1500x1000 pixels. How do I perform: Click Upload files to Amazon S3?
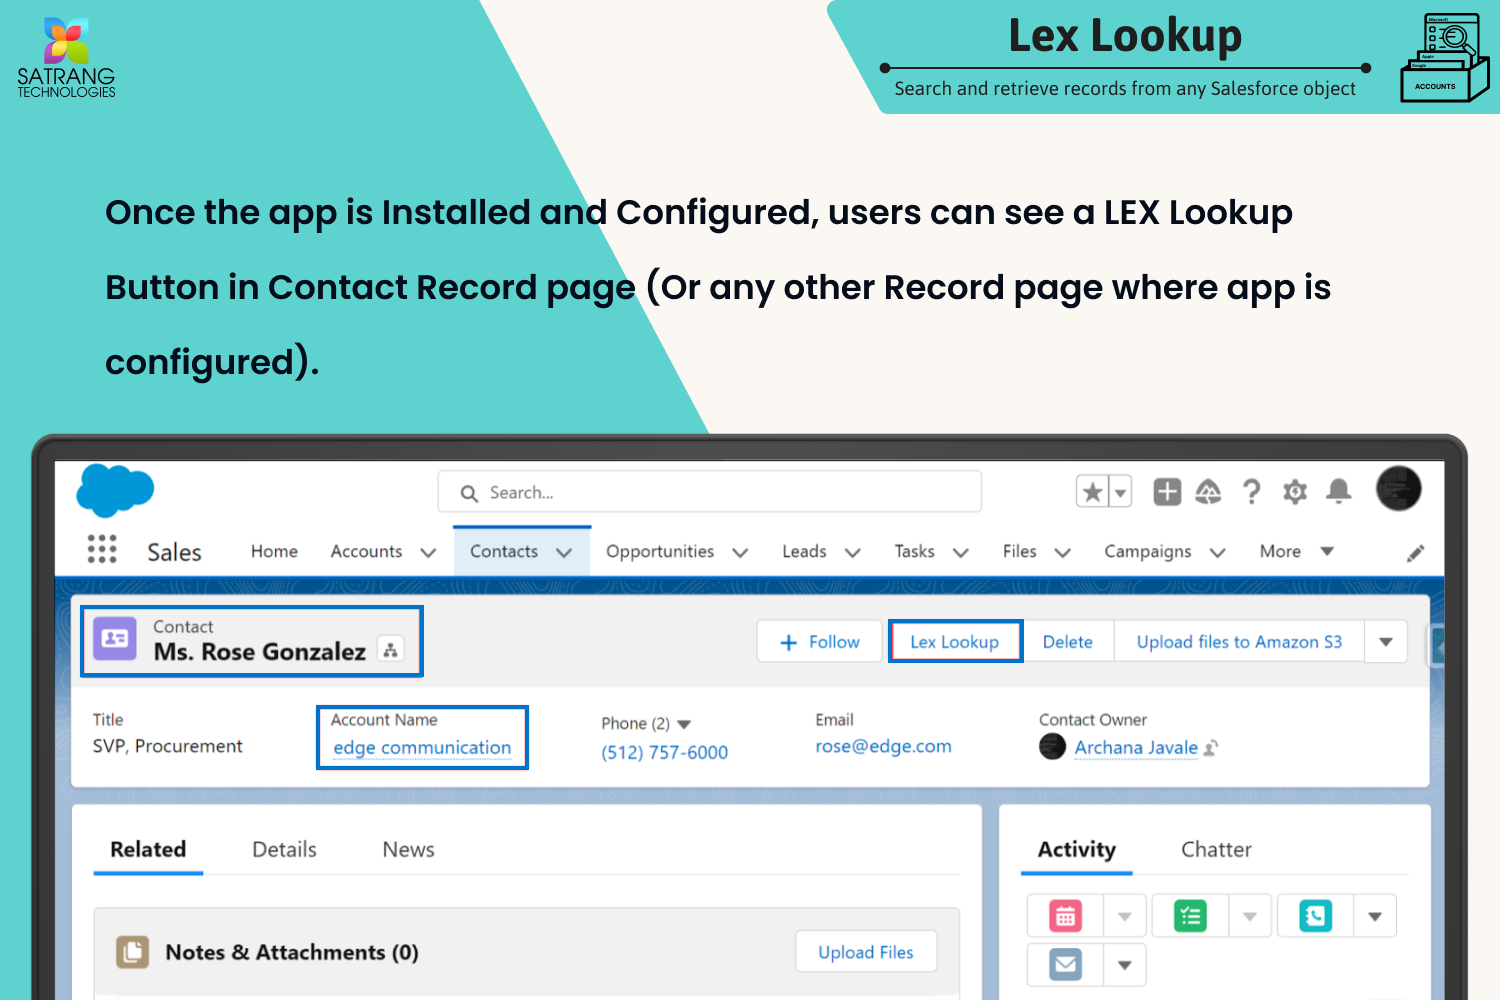click(1239, 642)
